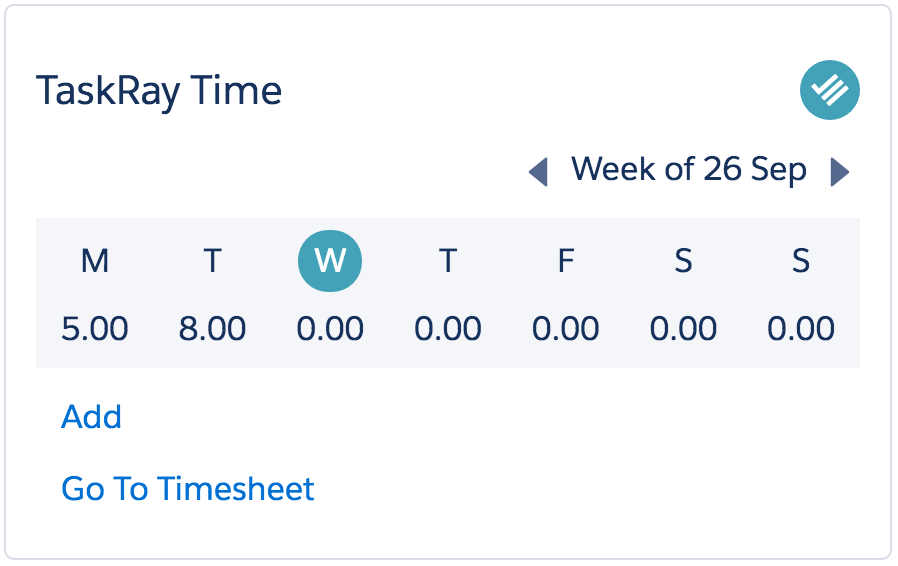Click Sunday's 0.00 hours value
The image size is (898, 566).
[801, 329]
